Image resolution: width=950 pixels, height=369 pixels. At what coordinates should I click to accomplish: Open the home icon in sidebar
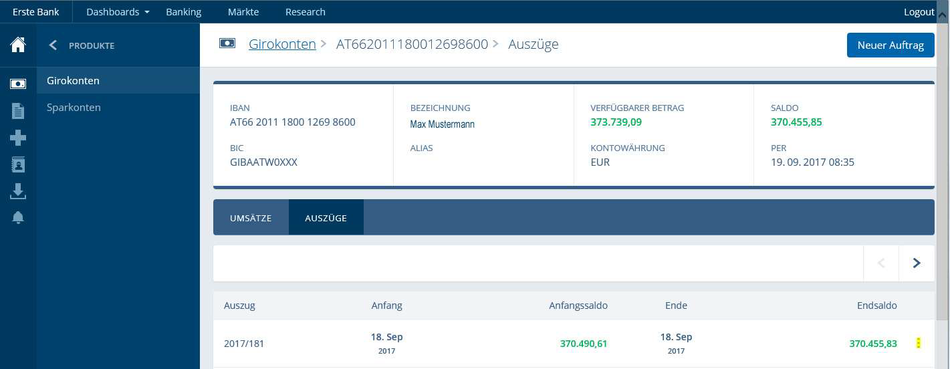(18, 45)
